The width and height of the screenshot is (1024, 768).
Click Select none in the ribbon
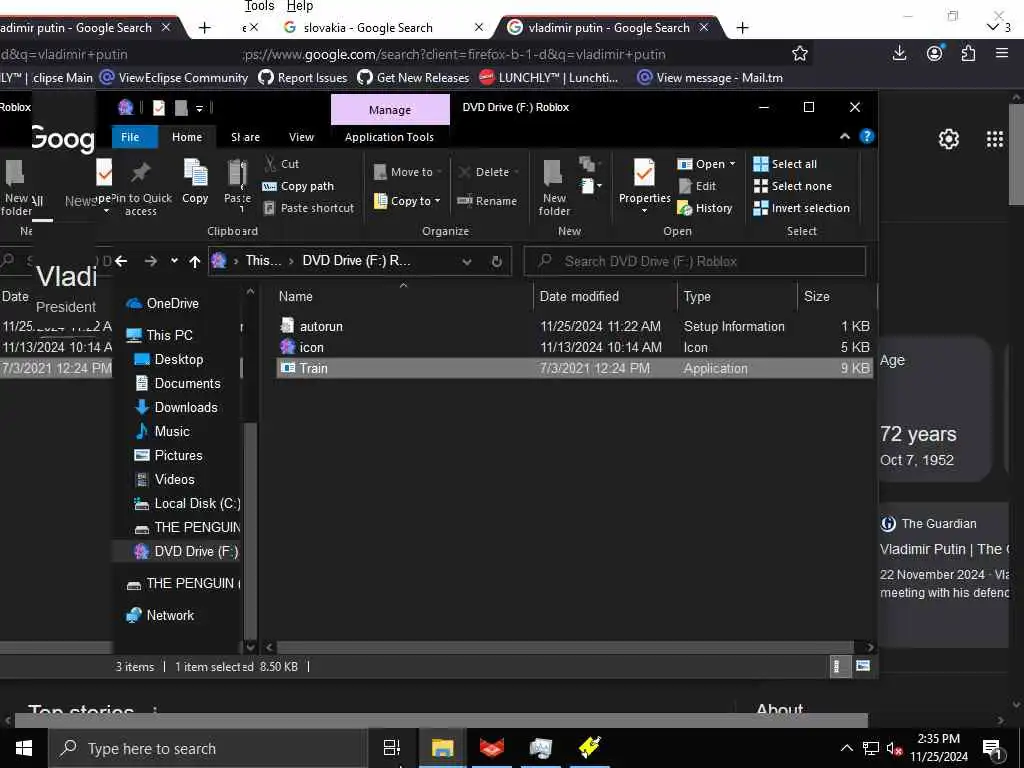793,186
